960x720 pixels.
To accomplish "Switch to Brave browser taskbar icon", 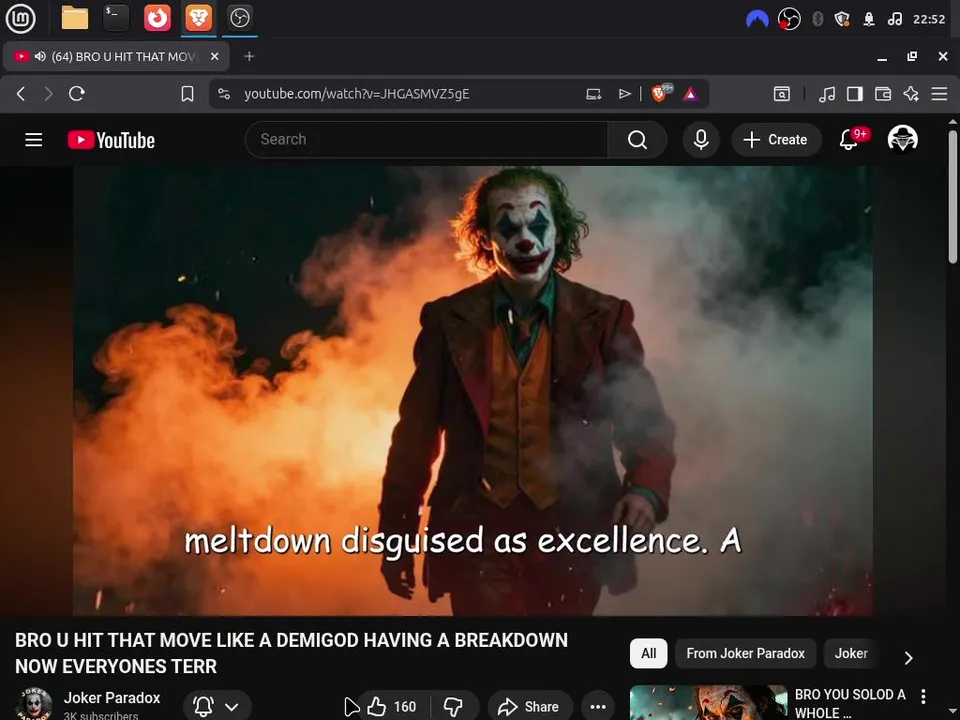I will tap(198, 18).
